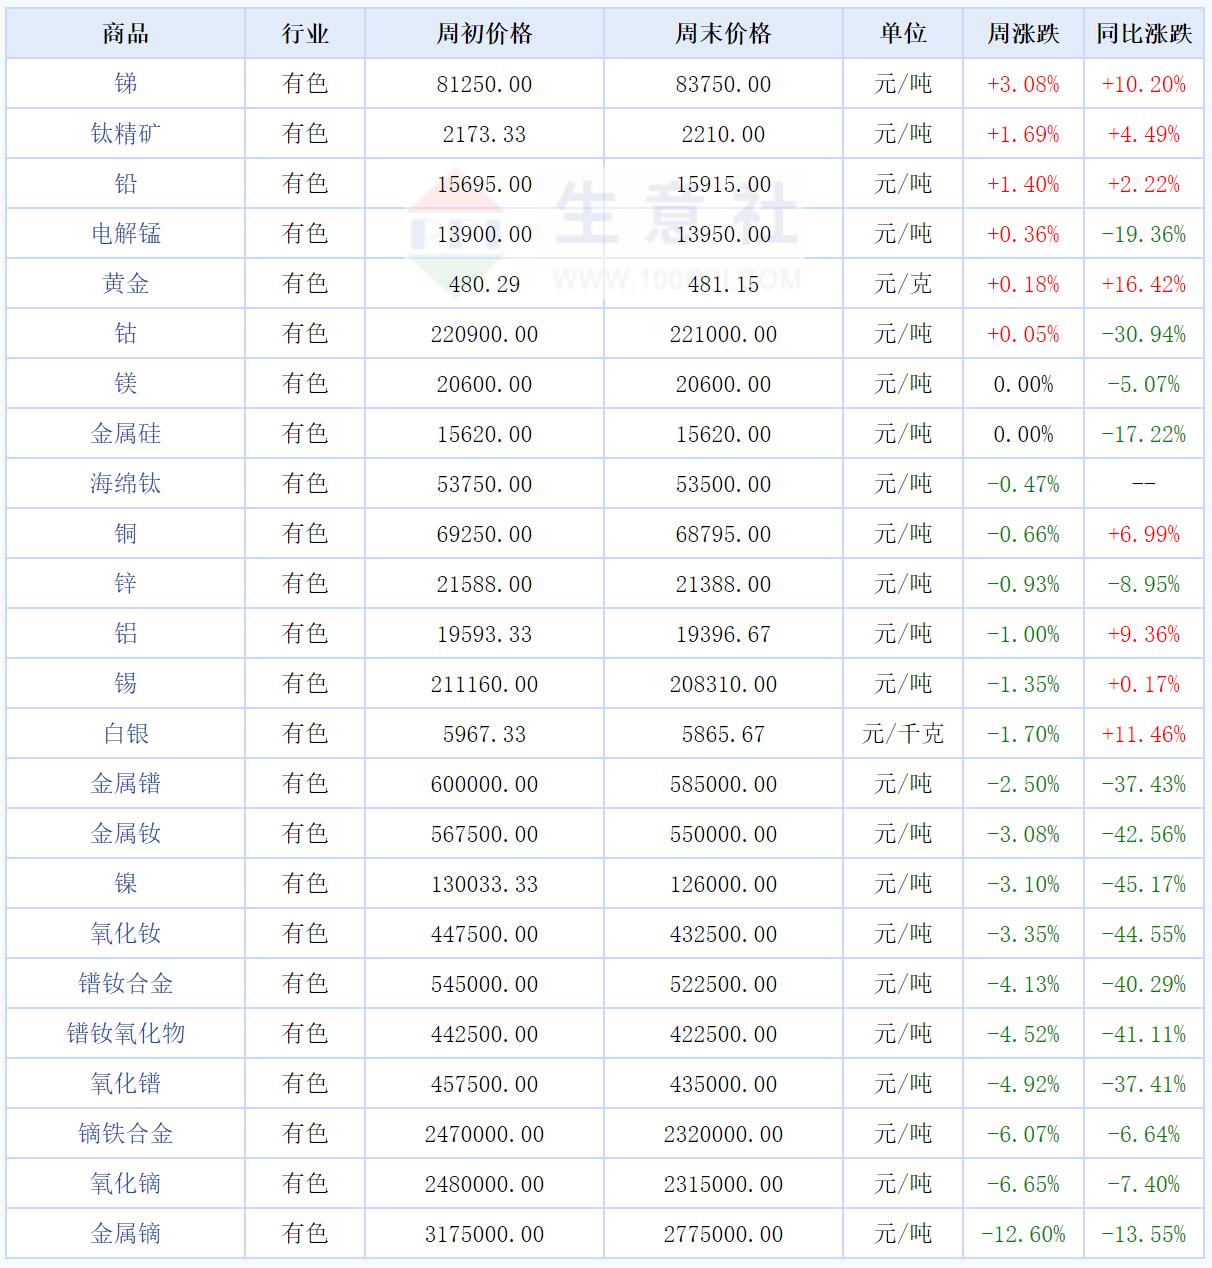Select the 220900.00 price cell

(484, 334)
